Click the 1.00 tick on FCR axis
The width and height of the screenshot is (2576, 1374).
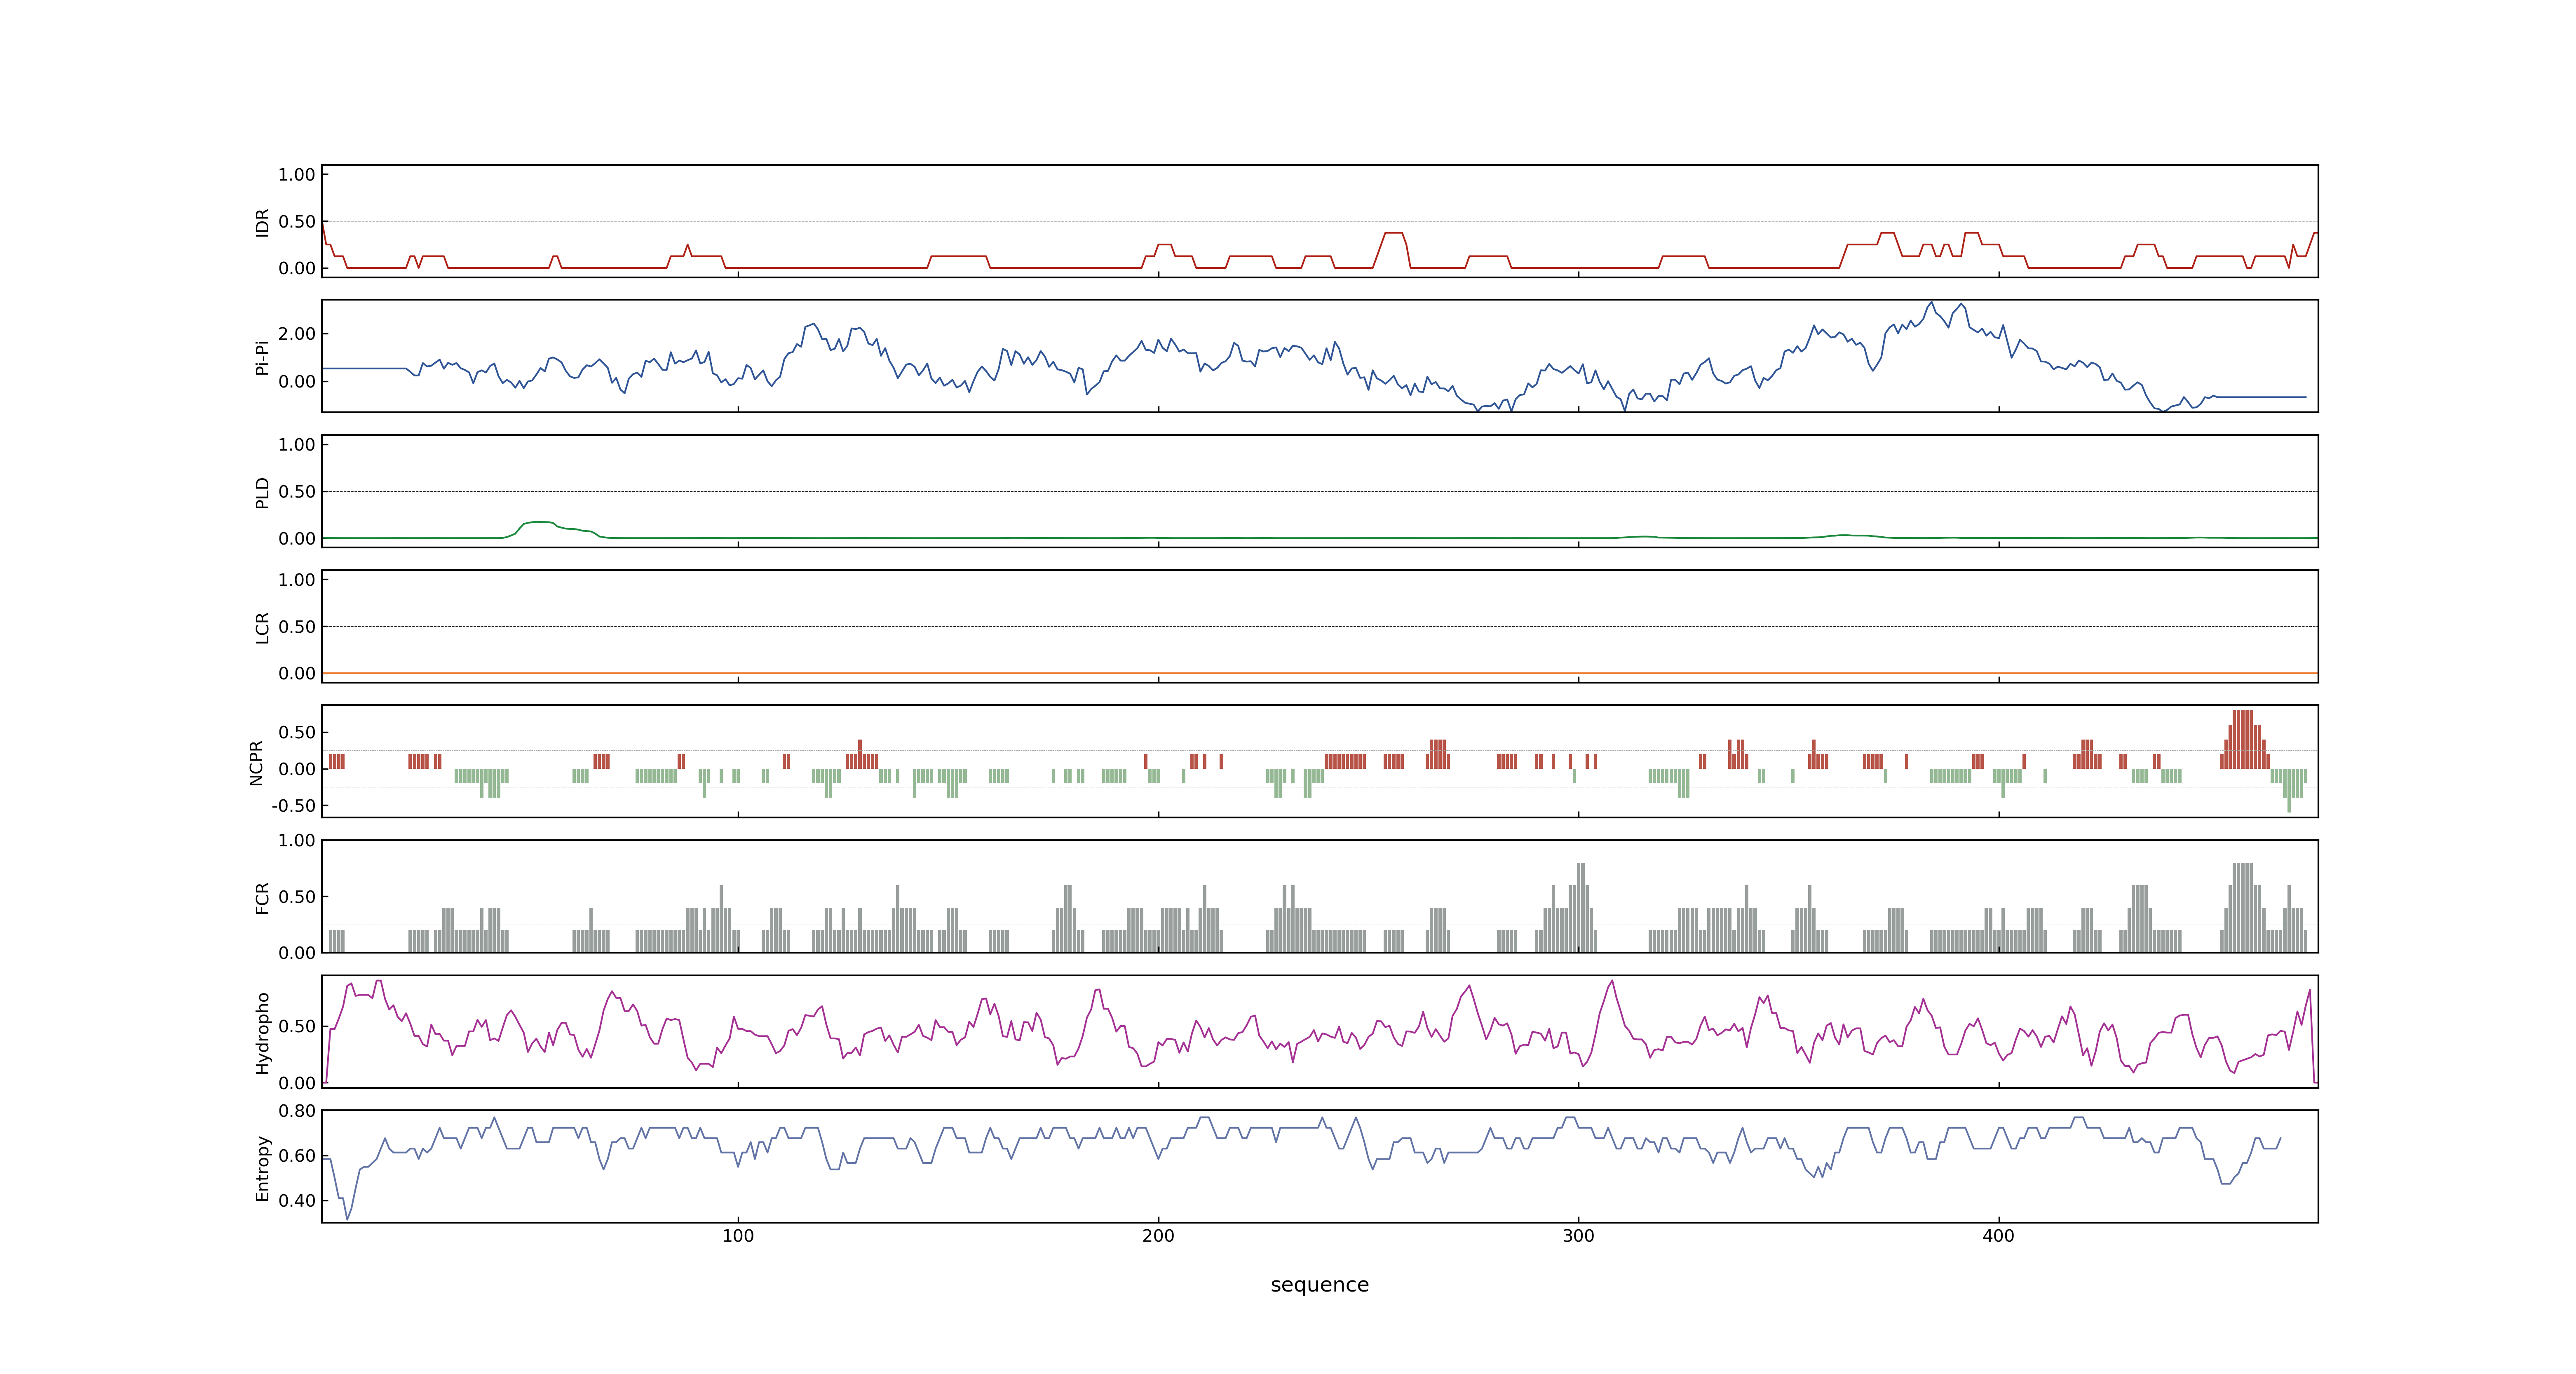pyautogui.click(x=297, y=840)
